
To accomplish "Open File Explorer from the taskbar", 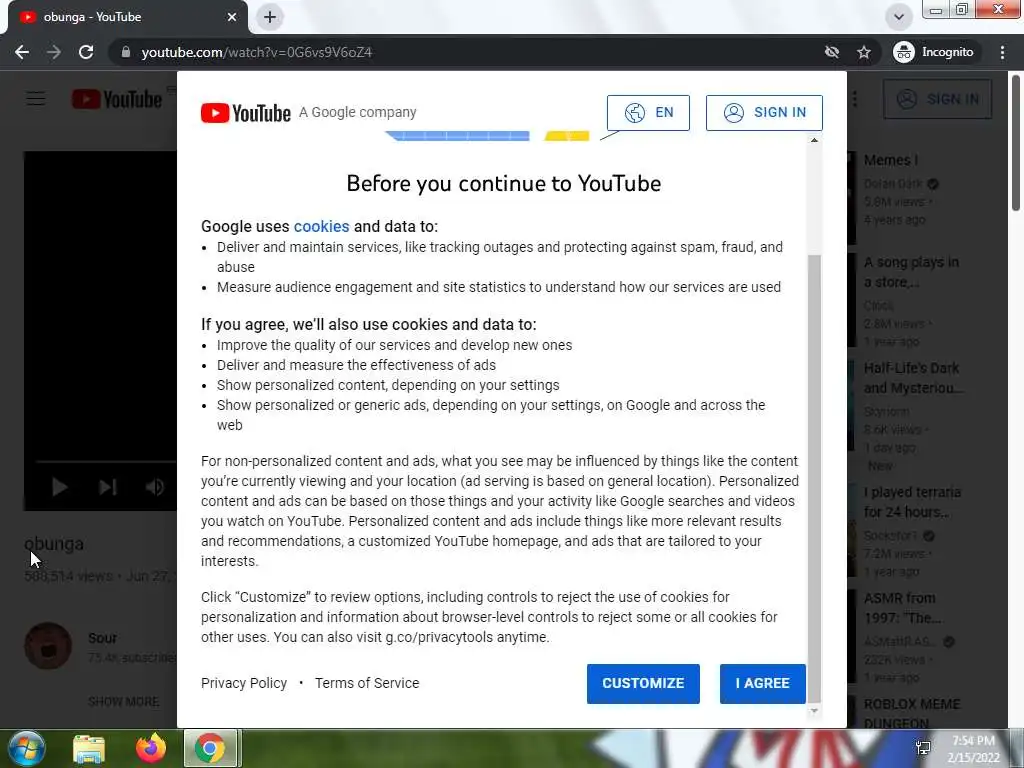I will pos(89,749).
